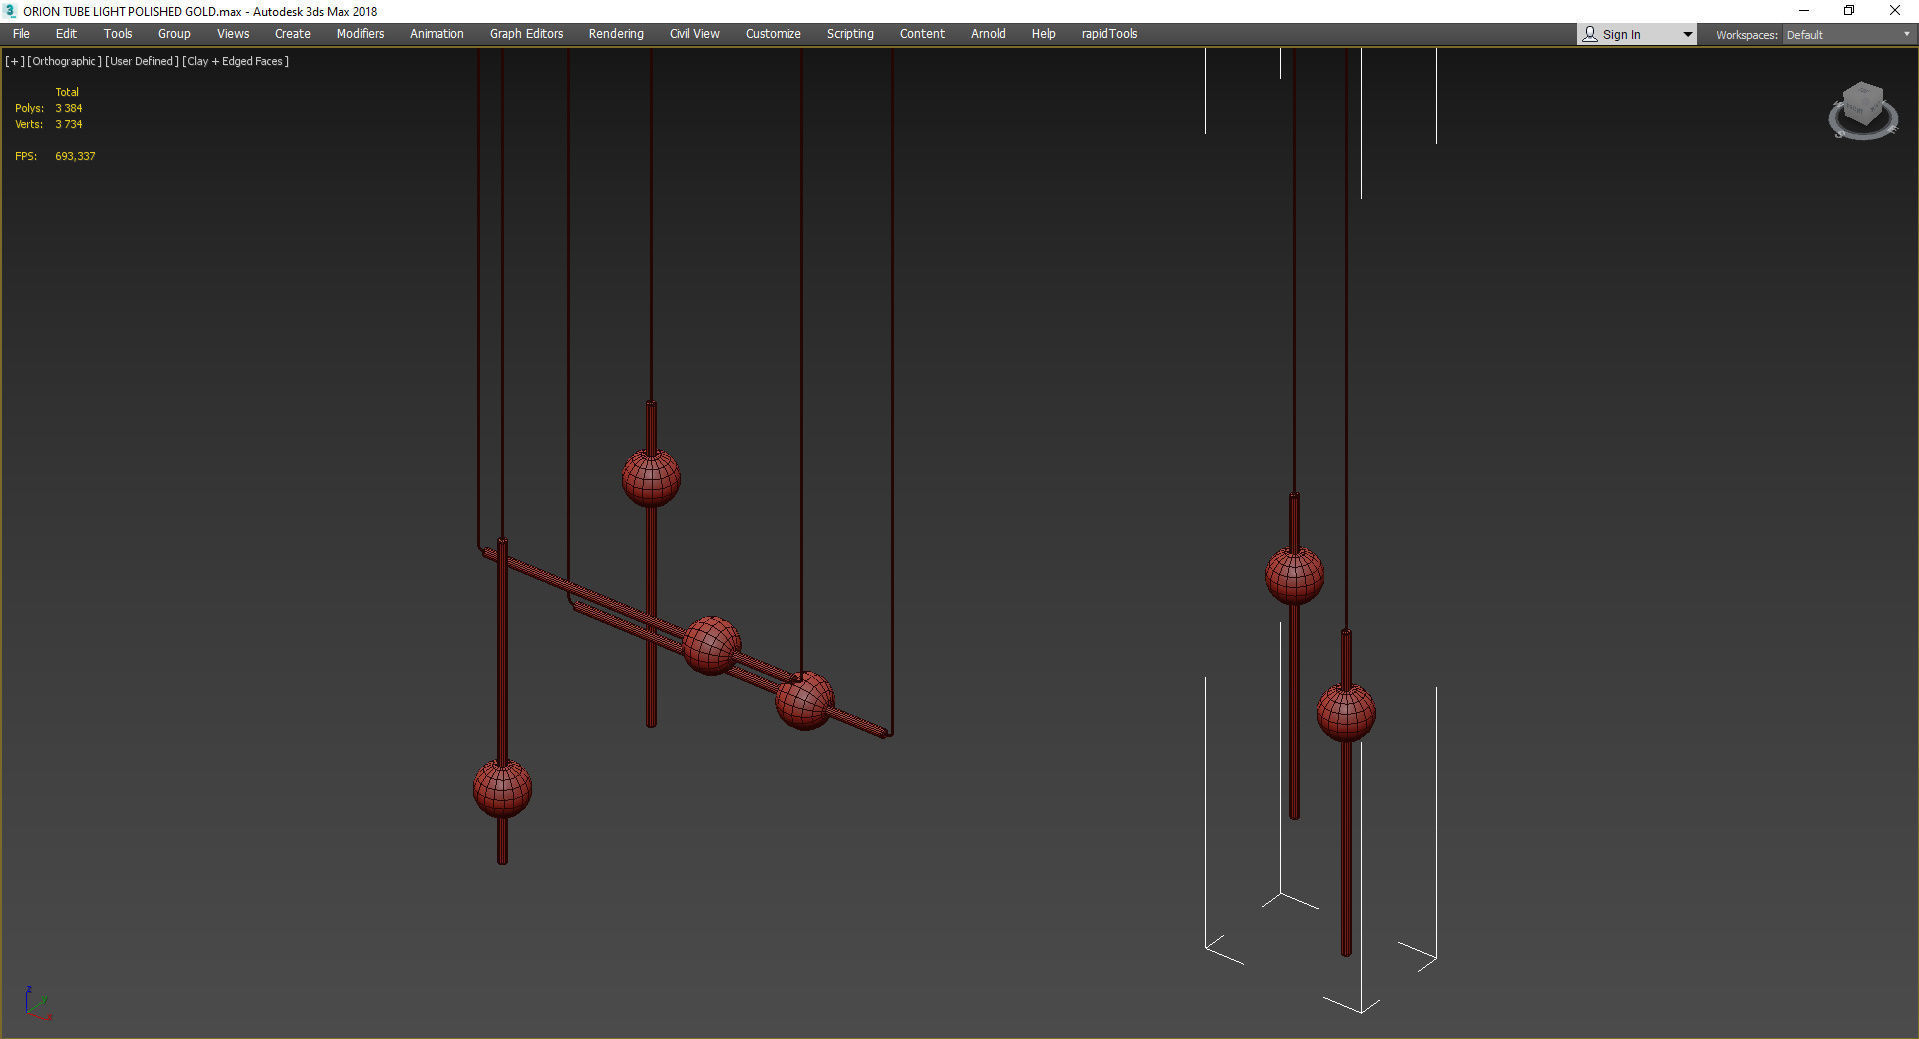This screenshot has width=1919, height=1039.
Task: Open the Civil View menu
Action: click(695, 34)
